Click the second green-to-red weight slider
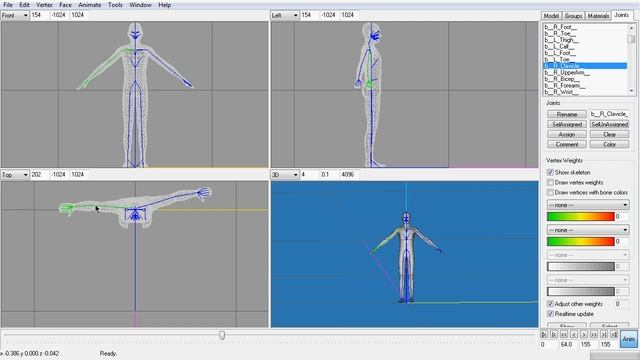The width and height of the screenshot is (640, 360). [x=580, y=242]
